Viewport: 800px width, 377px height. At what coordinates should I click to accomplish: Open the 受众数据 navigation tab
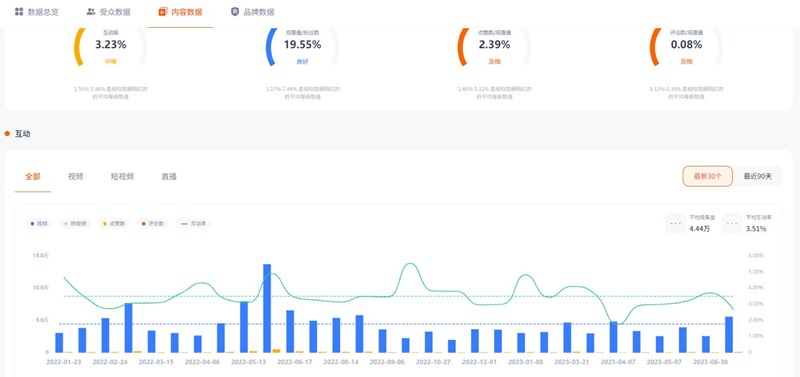click(x=108, y=12)
